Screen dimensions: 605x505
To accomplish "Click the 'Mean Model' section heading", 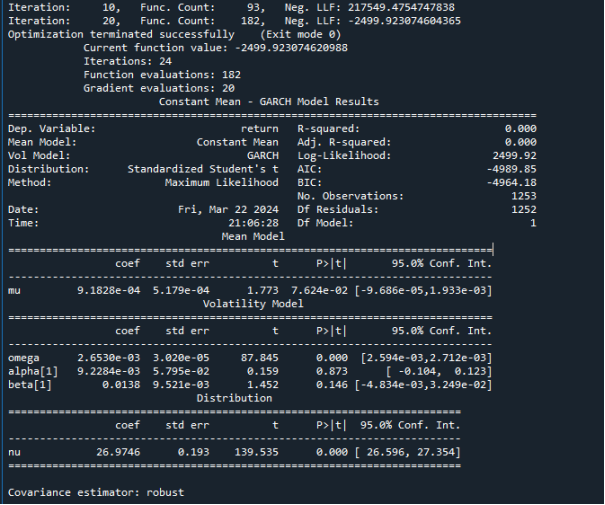I will (x=252, y=237).
